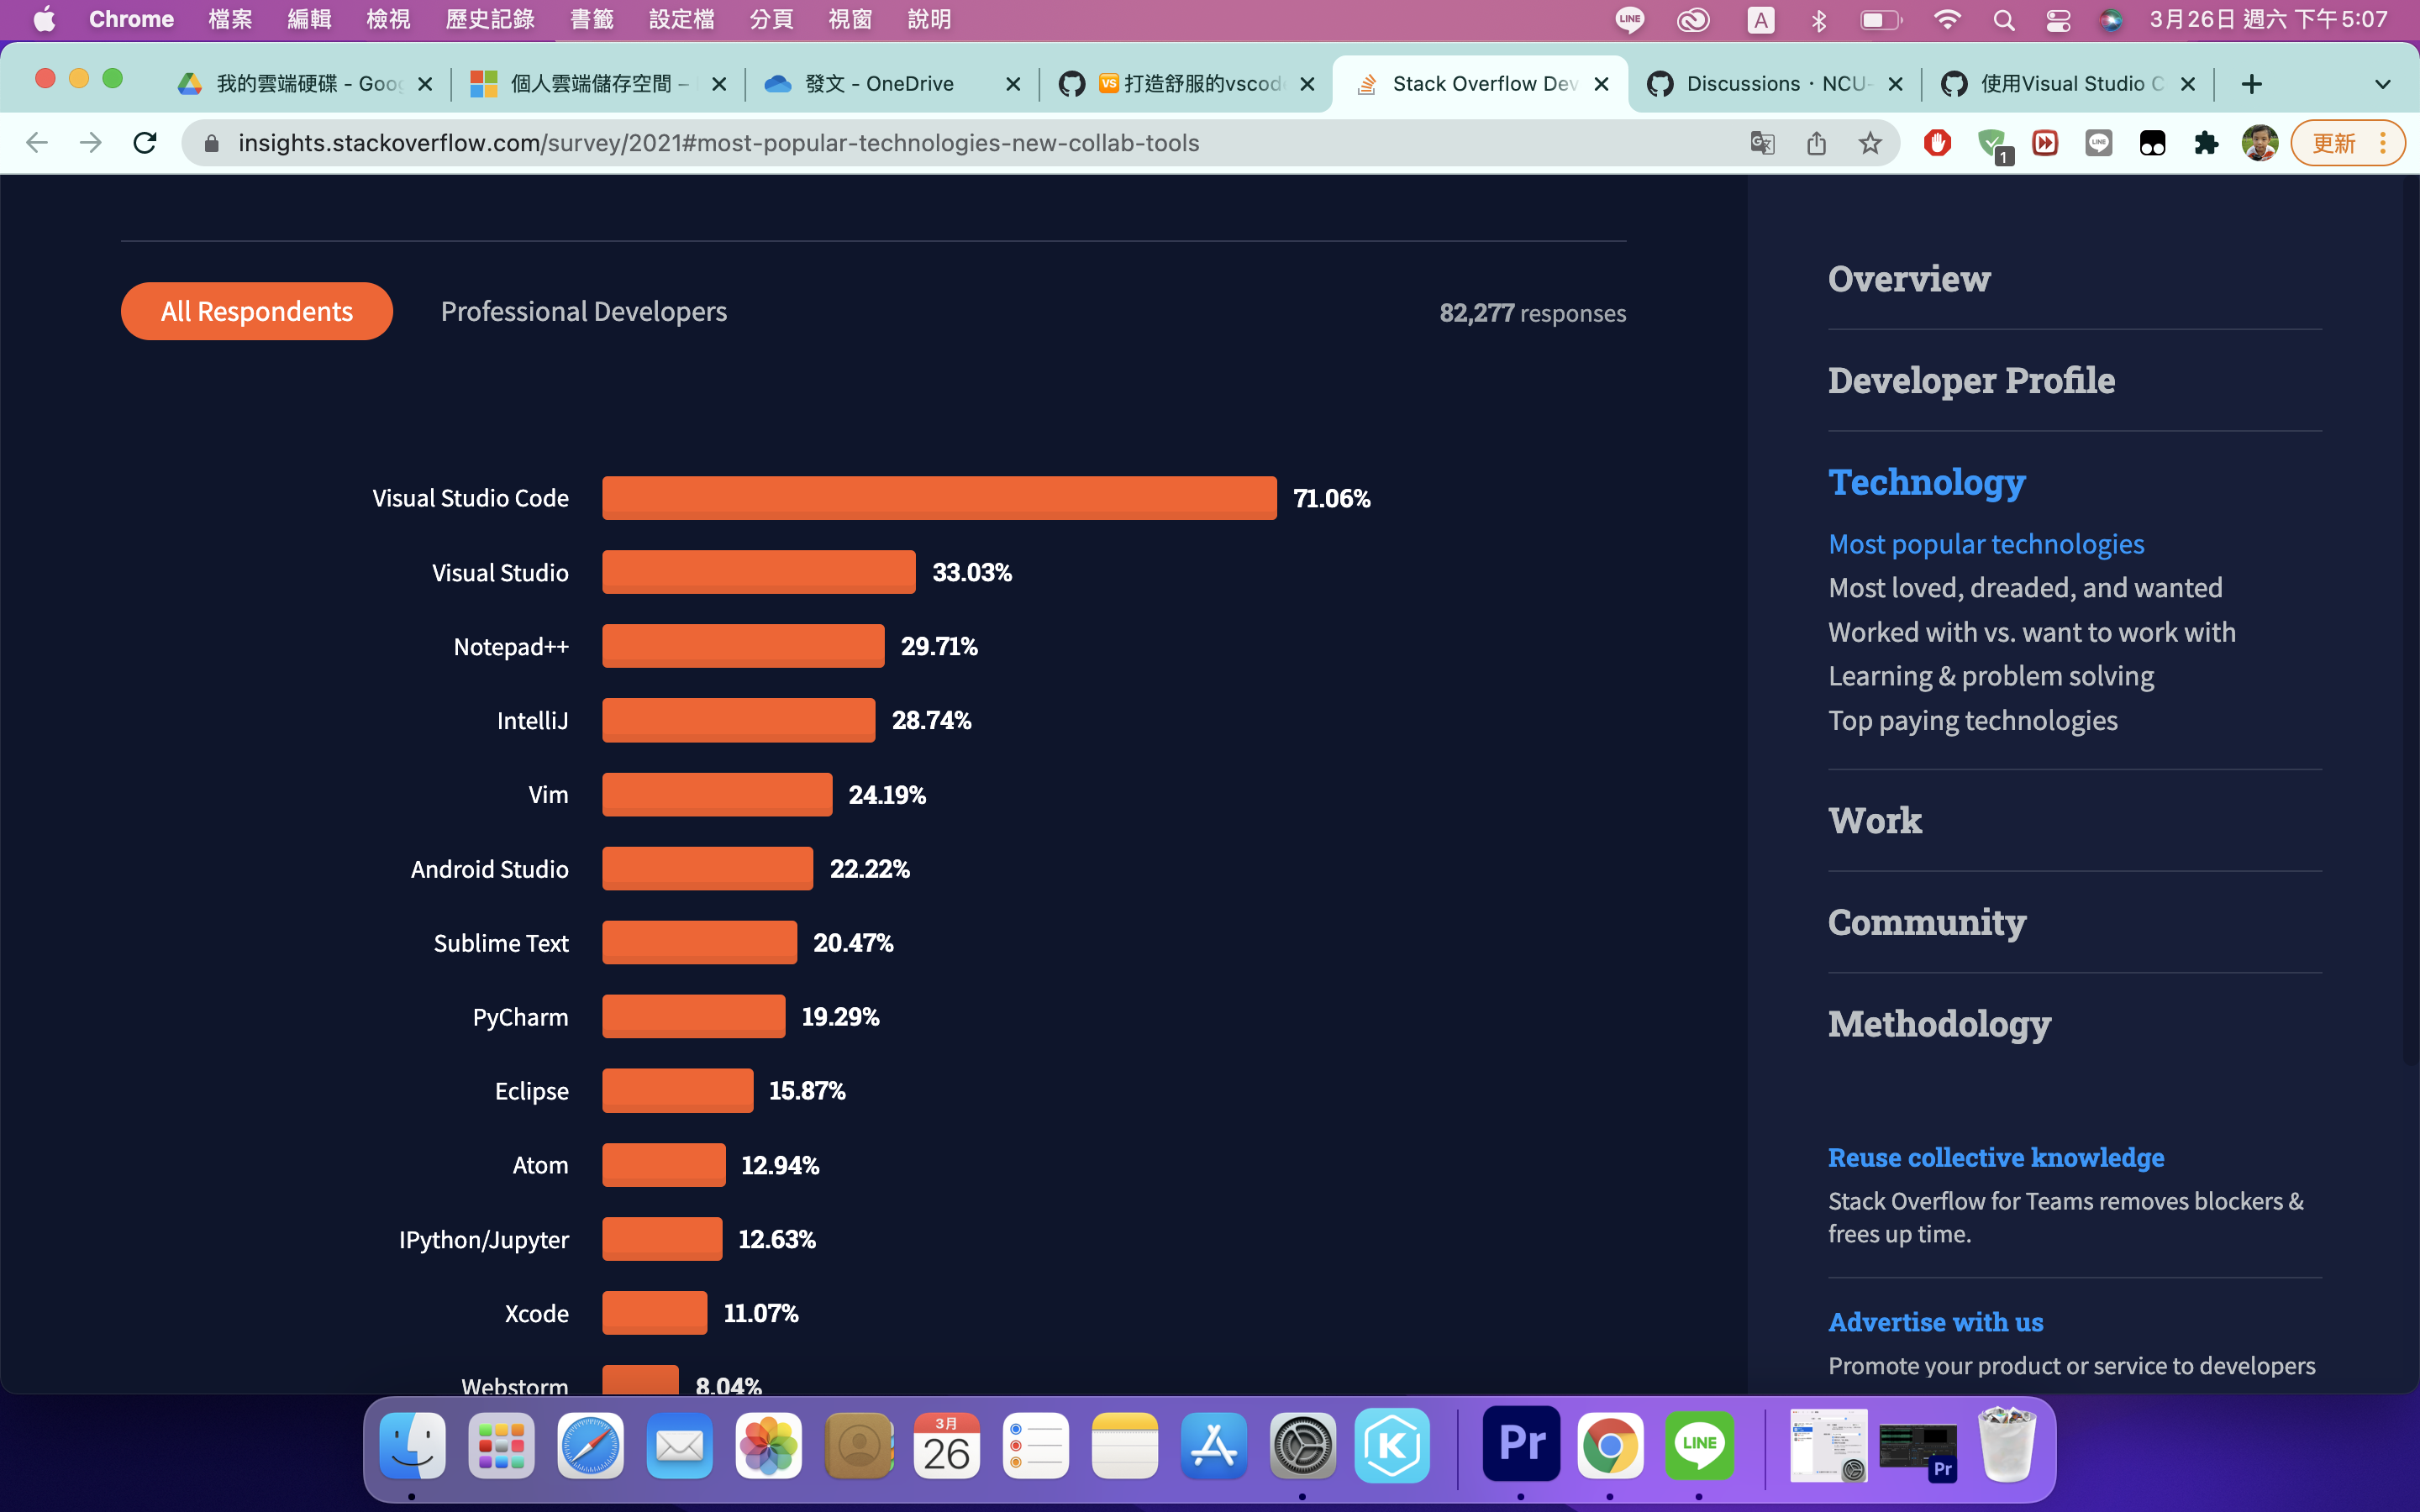The image size is (2420, 1512).
Task: Select the All Respondents filter
Action: [x=256, y=311]
